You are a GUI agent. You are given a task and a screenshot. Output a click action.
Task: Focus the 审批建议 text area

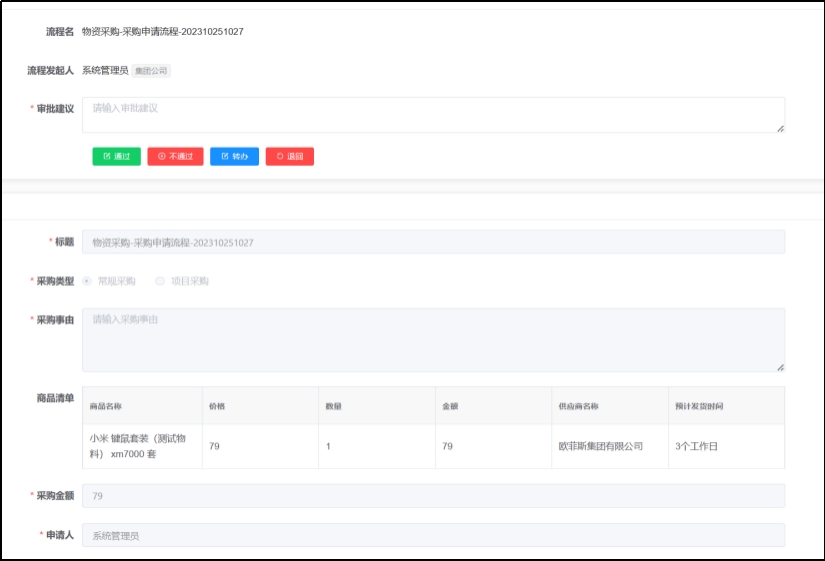click(x=432, y=114)
